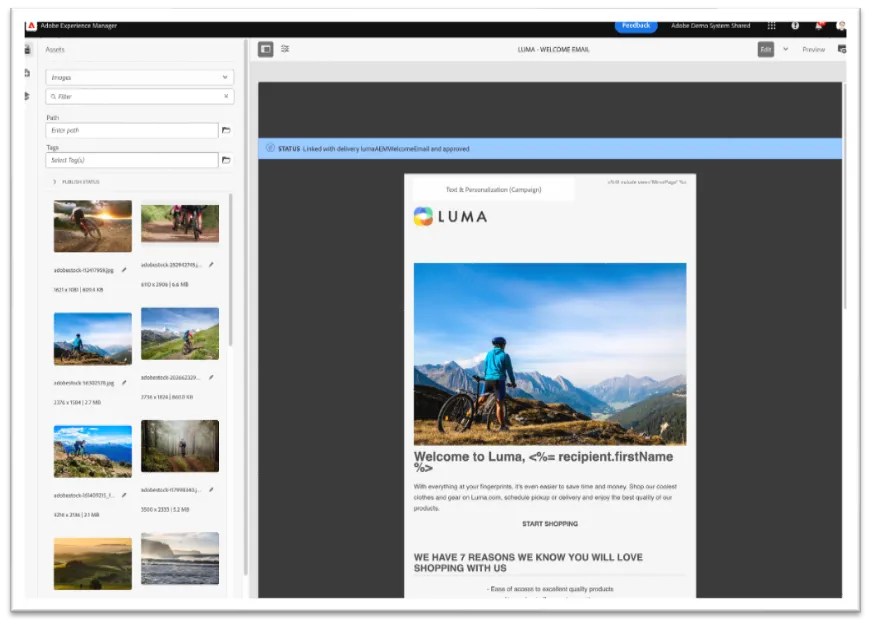872x626 pixels.
Task: Open Adobe Demo System Shared tenant menu
Action: (710, 26)
